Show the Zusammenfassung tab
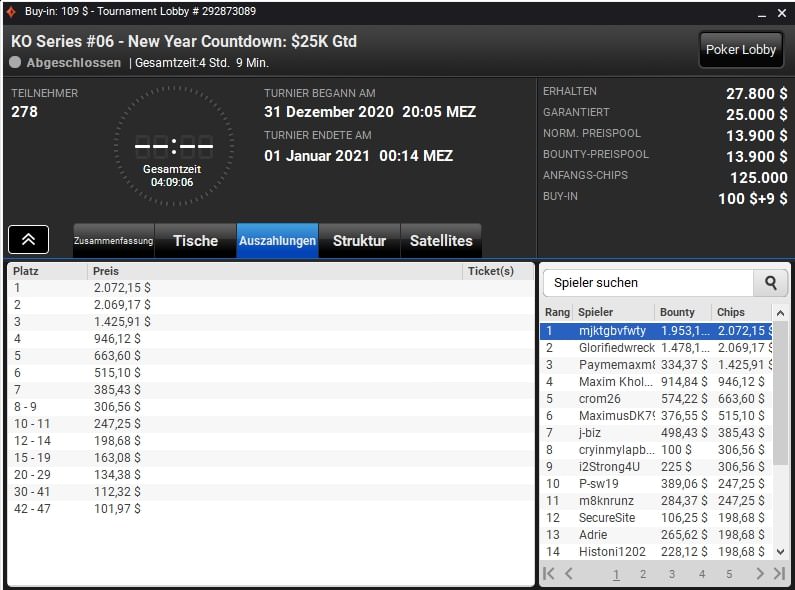 (x=114, y=241)
